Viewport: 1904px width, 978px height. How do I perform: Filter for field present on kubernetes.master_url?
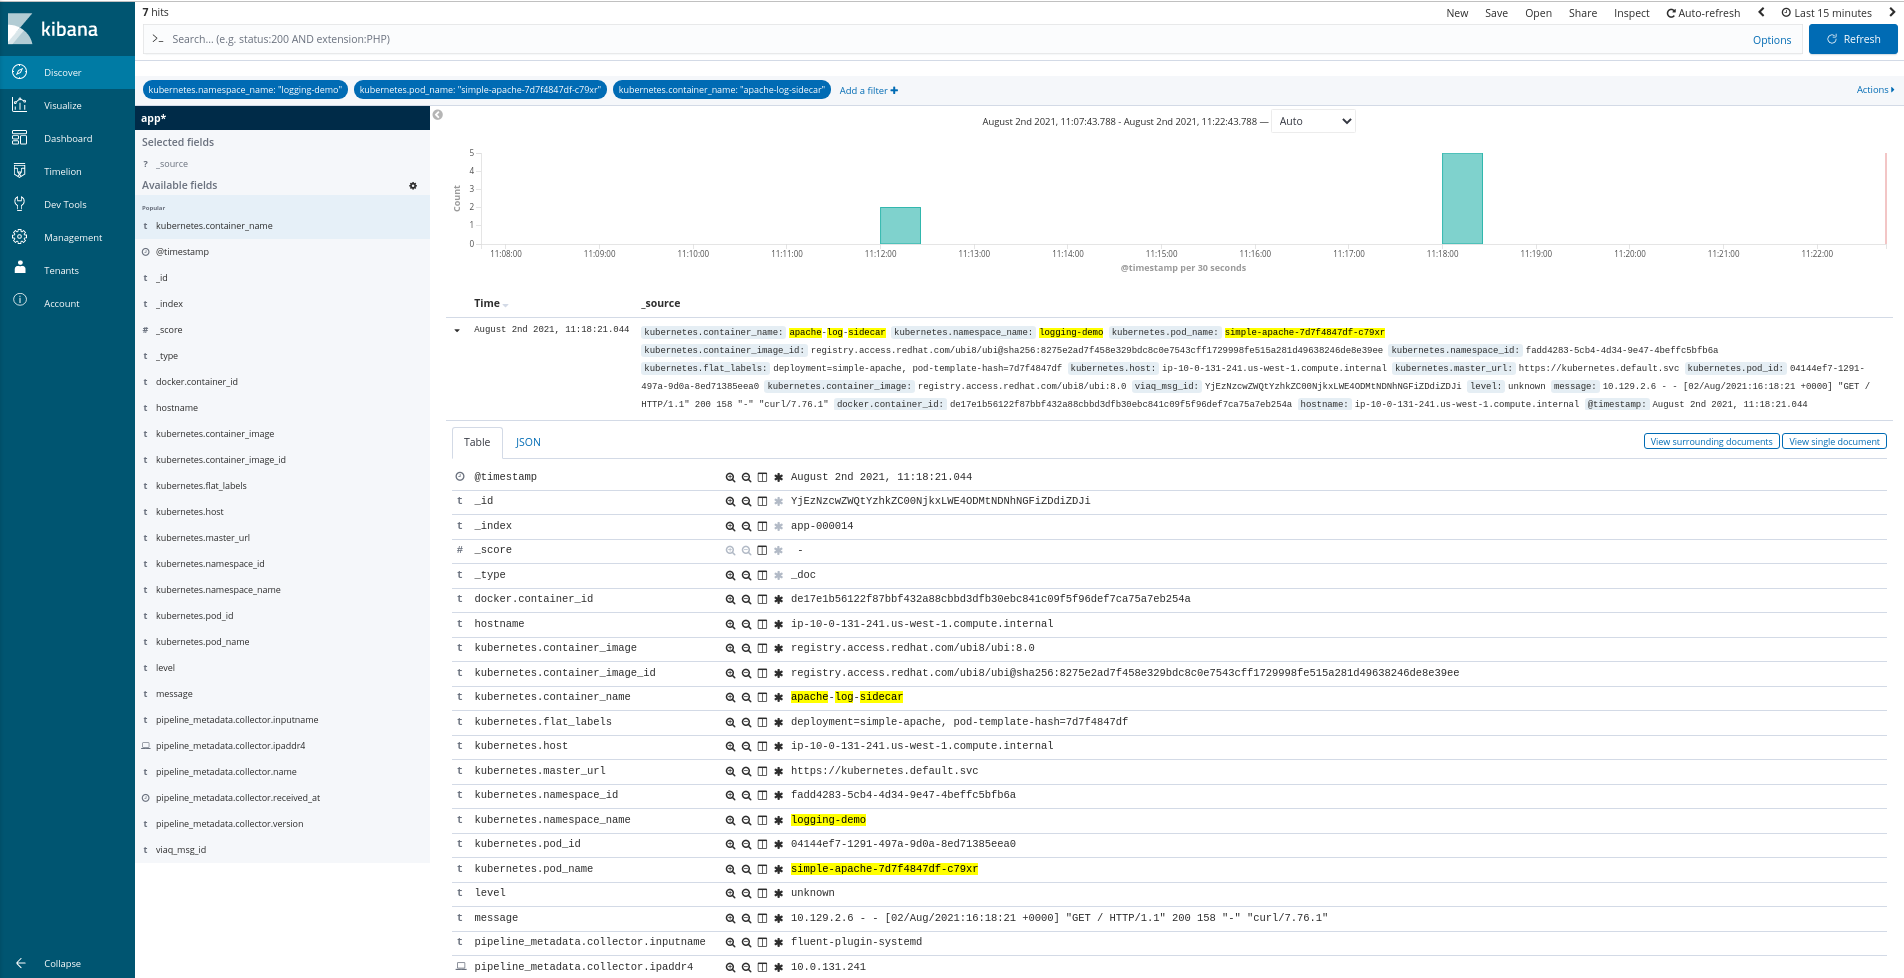[x=778, y=771]
